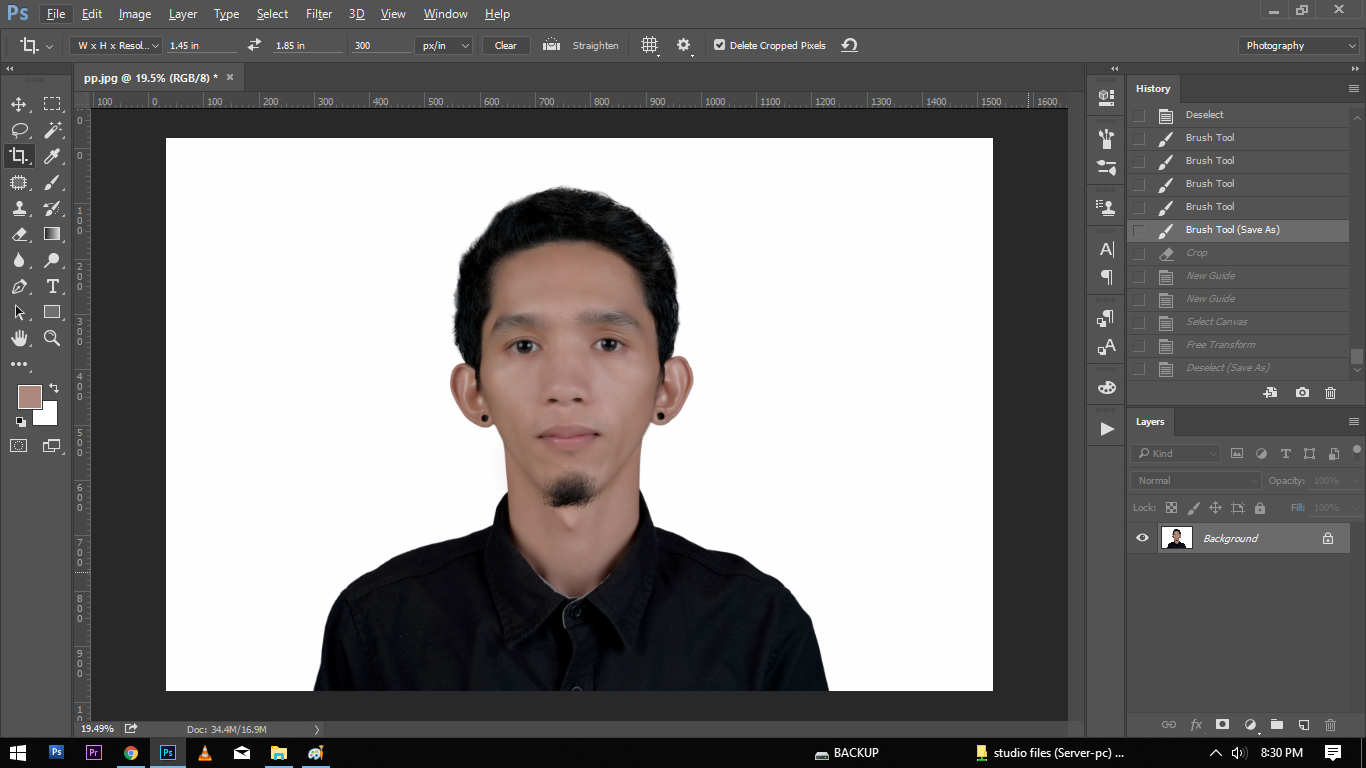The width and height of the screenshot is (1366, 768).
Task: Select the Clone Stamp tool
Action: click(x=19, y=208)
